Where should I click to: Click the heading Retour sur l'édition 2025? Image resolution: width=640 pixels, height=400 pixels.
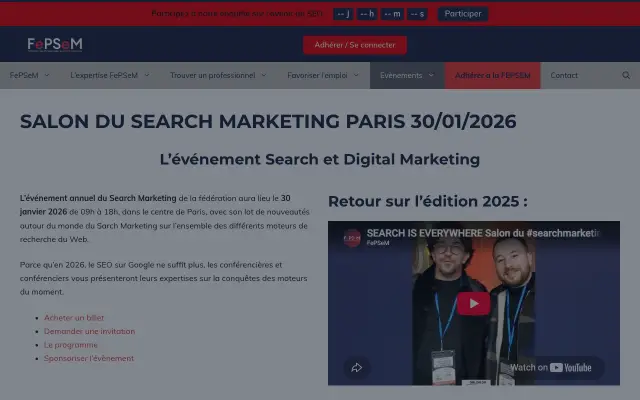428,201
